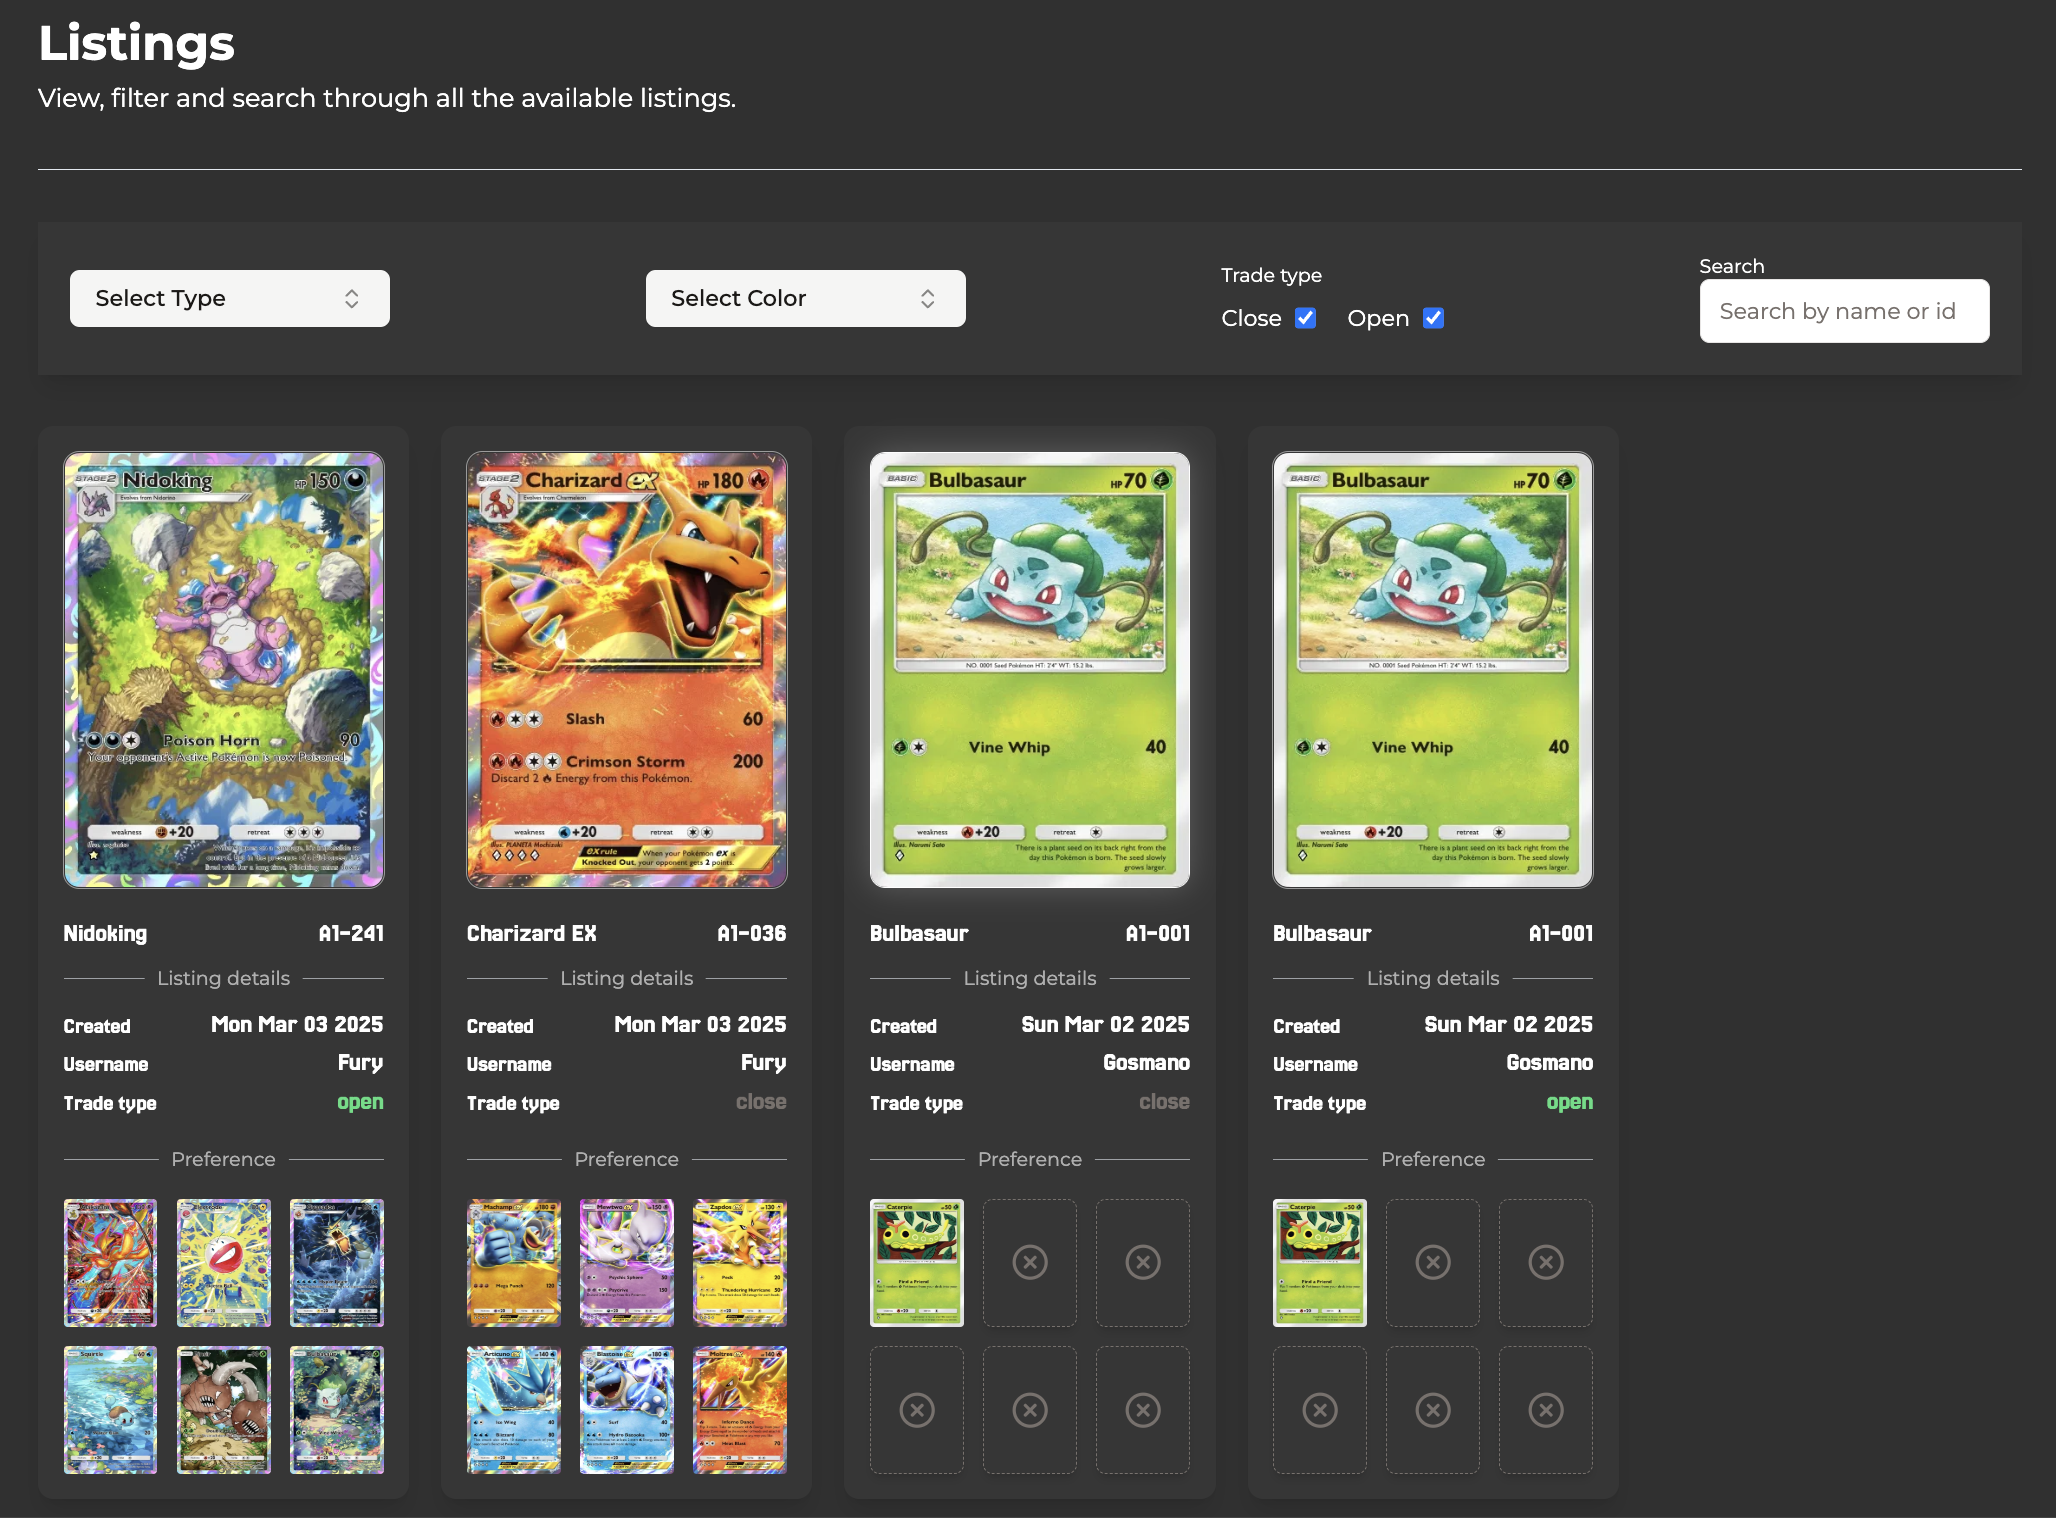Open the Select Color dropdown

[805, 298]
